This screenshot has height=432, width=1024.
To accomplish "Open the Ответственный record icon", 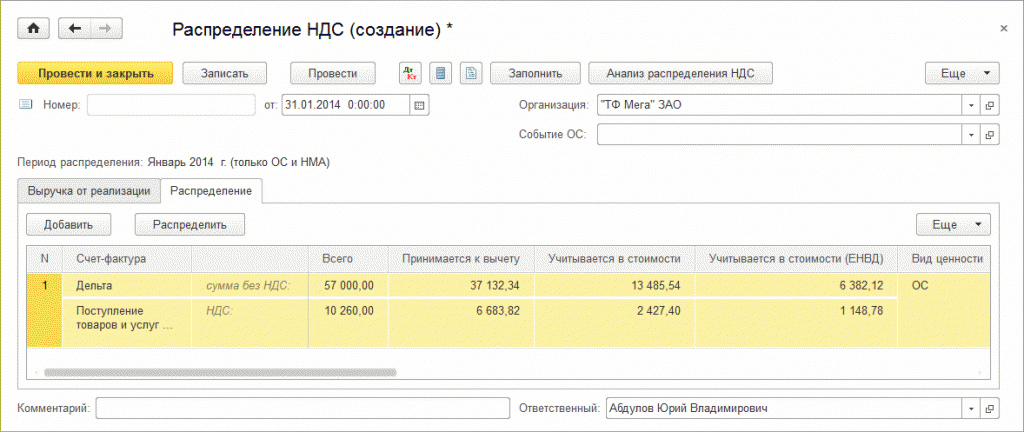I will pos(990,408).
